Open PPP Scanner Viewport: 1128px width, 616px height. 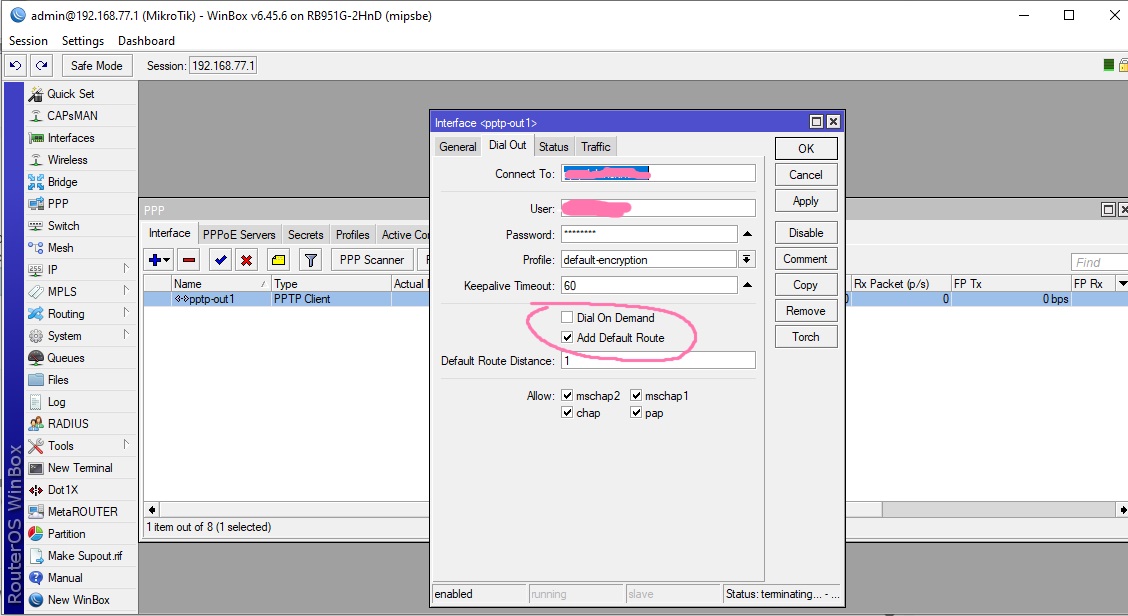[x=372, y=260]
